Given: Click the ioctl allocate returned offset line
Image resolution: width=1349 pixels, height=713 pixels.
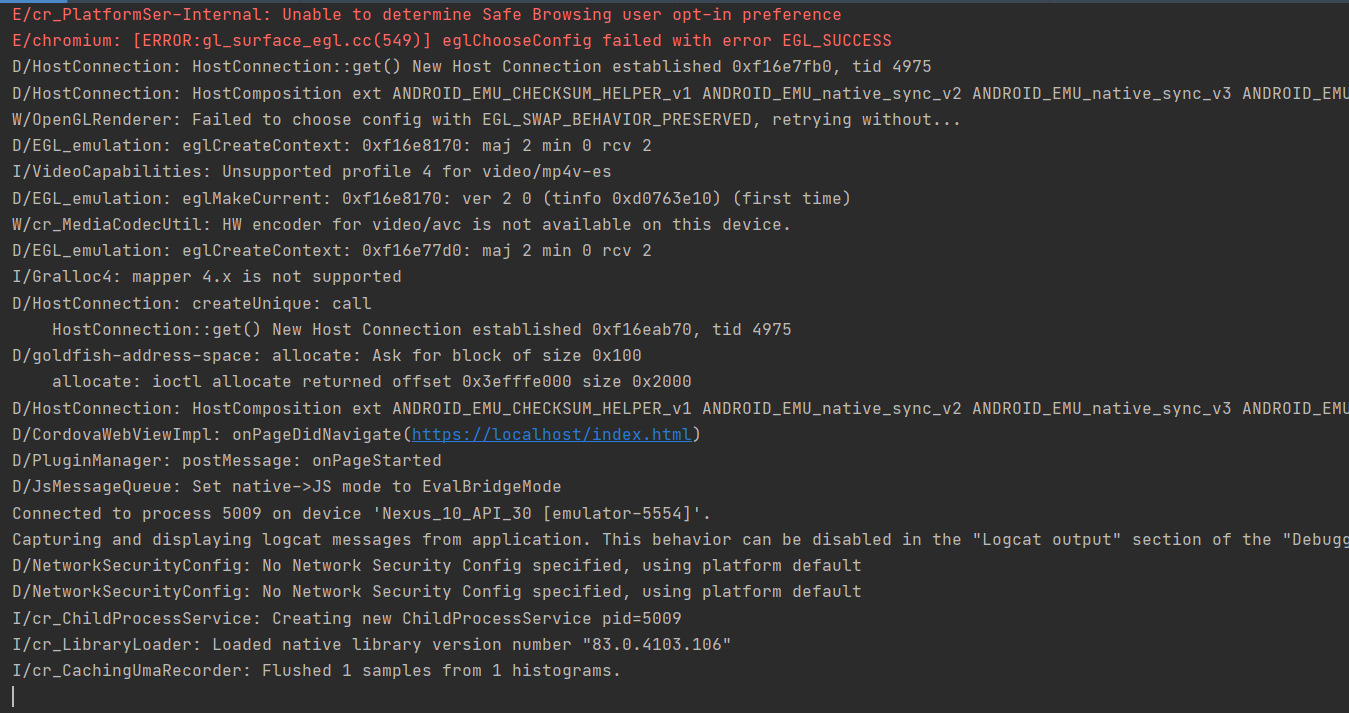Looking at the screenshot, I should point(372,382).
